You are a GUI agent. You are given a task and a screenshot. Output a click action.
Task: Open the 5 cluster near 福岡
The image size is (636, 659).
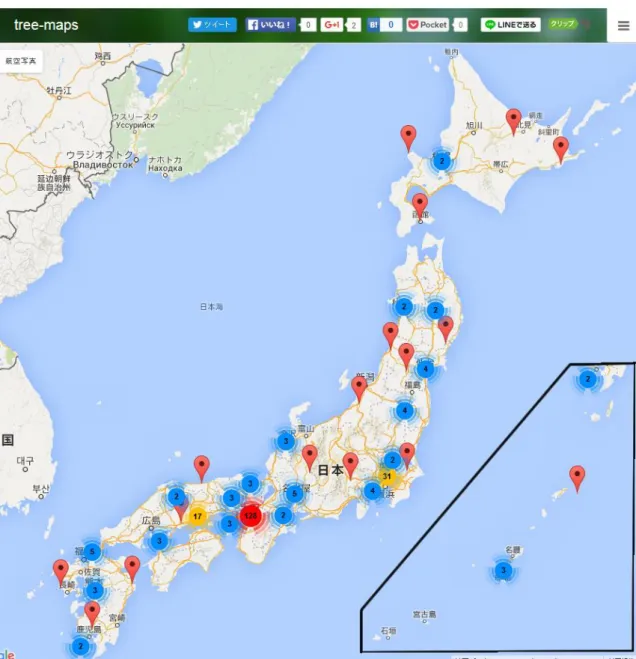click(x=92, y=551)
